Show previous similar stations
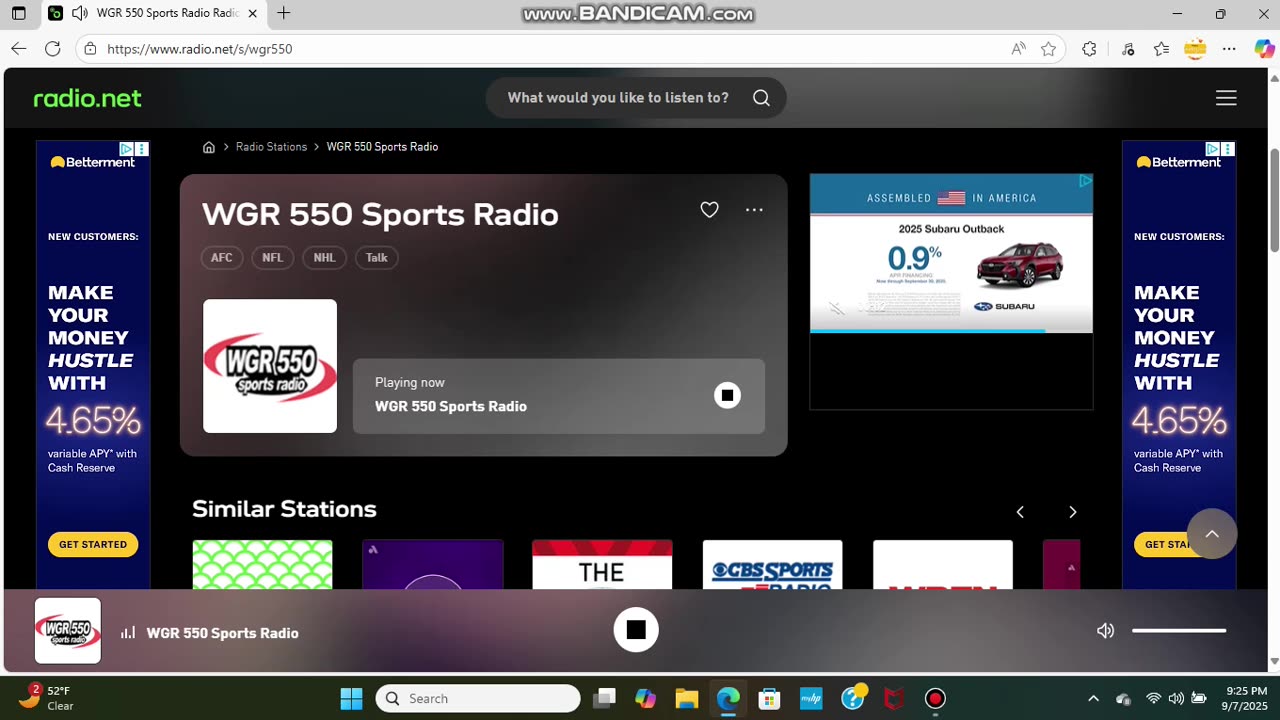The image size is (1280, 720). (x=1020, y=512)
